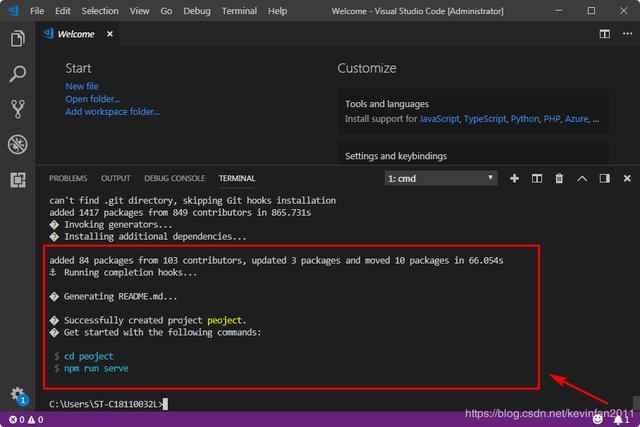Image resolution: width=640 pixels, height=427 pixels.
Task: Click the 'Open folder...' link
Action: (x=93, y=99)
